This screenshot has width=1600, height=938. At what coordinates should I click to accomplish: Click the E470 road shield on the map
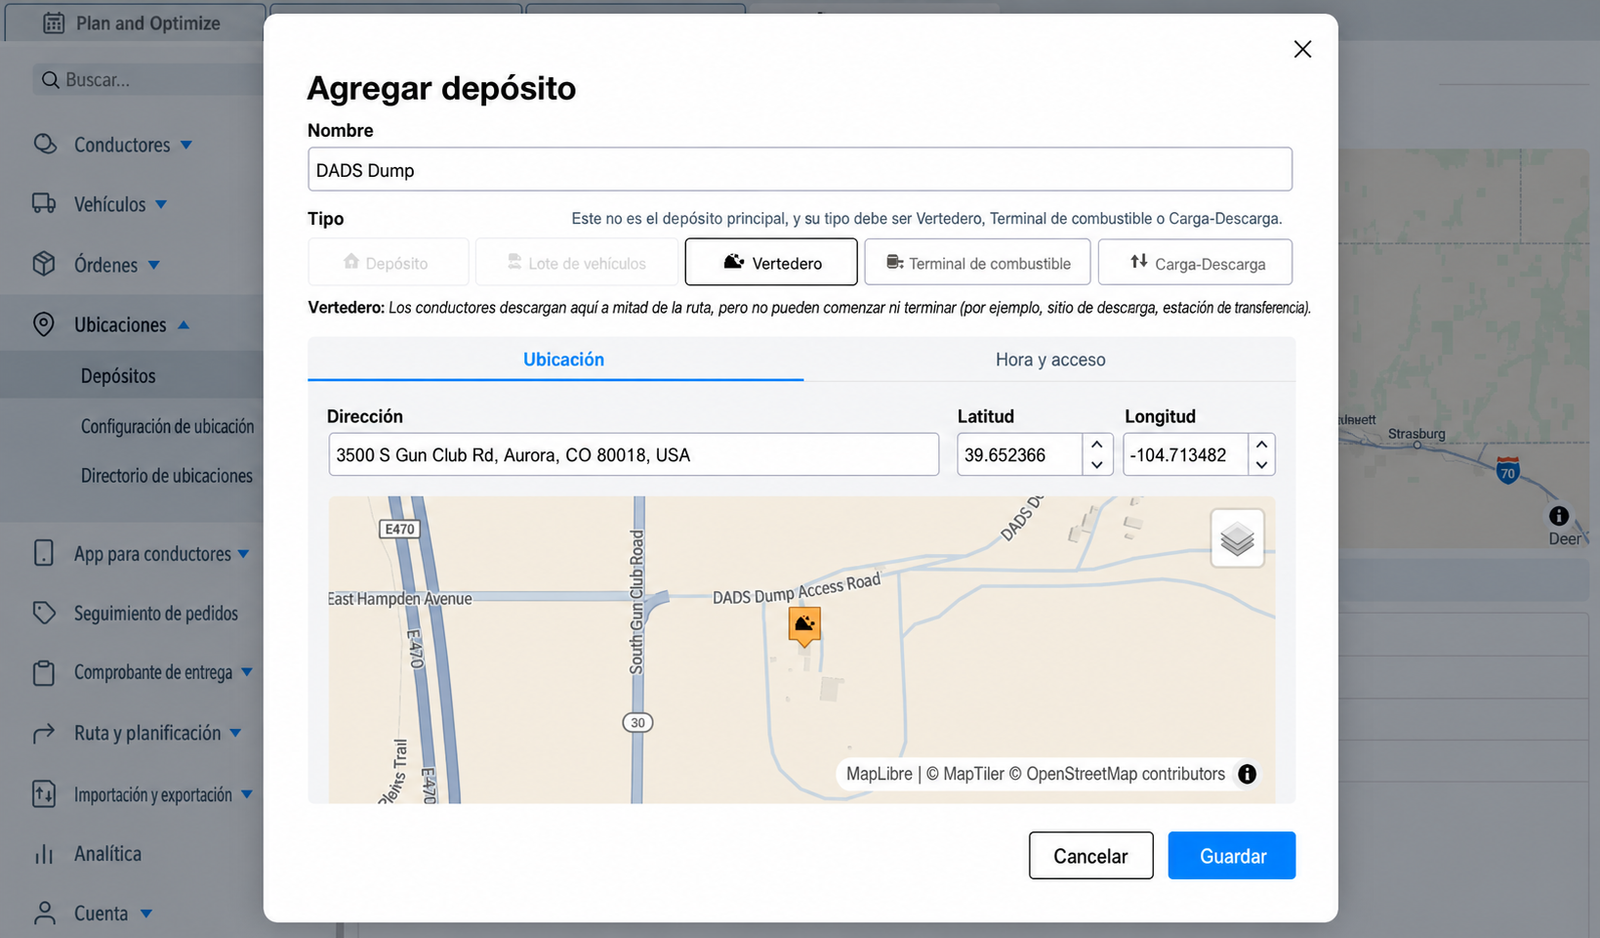399,529
